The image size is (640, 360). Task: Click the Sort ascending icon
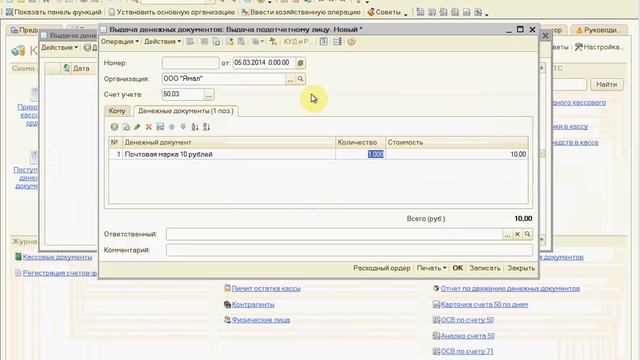(195, 127)
